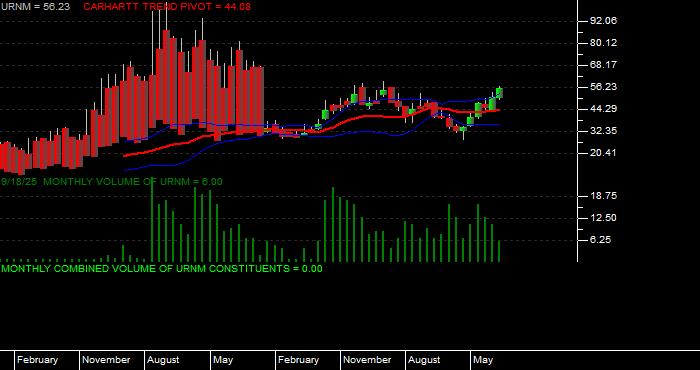Click the second February timeline marker
This screenshot has height=370, width=700.
pos(299,360)
